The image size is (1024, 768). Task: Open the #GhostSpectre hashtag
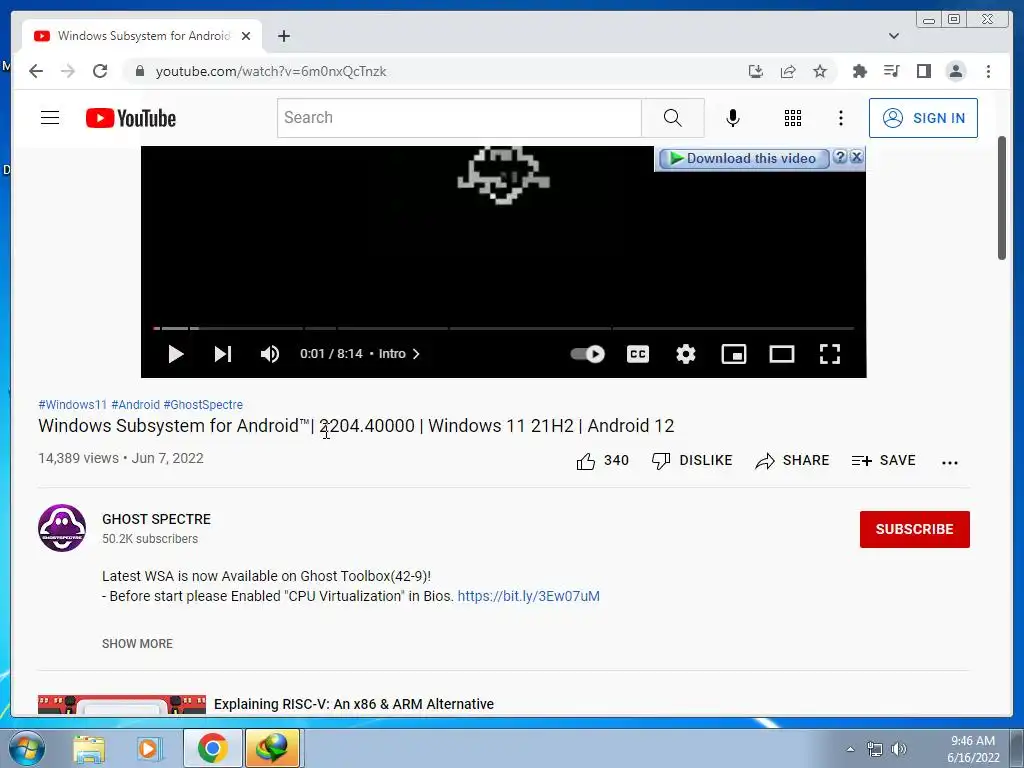click(203, 405)
